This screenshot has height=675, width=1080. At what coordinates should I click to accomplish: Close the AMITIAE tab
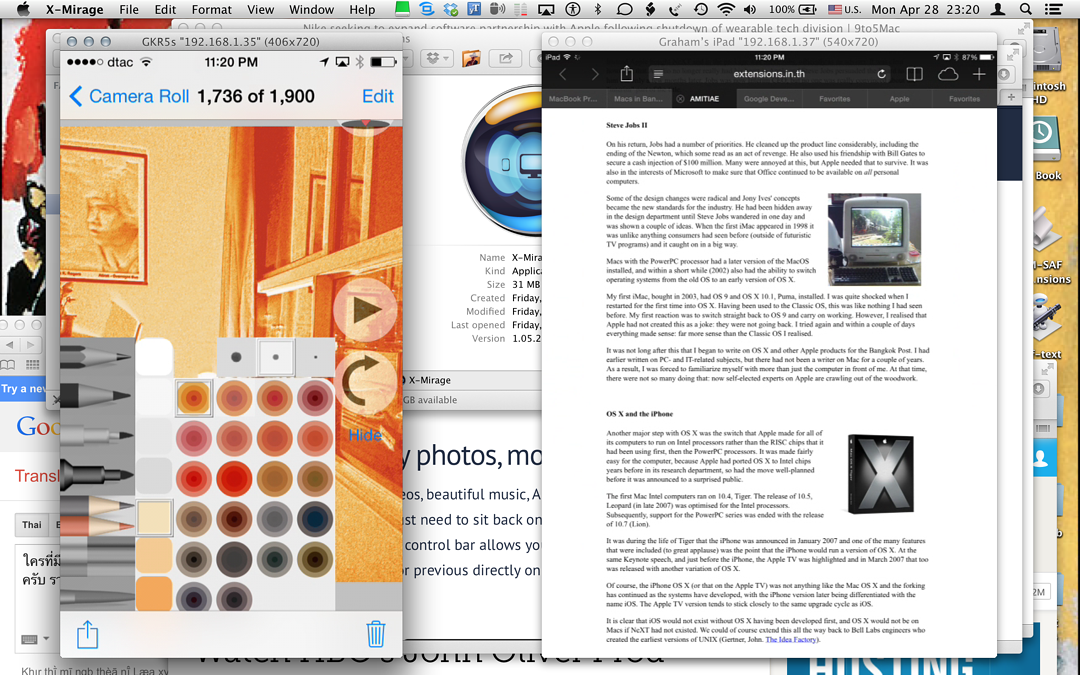(x=680, y=99)
